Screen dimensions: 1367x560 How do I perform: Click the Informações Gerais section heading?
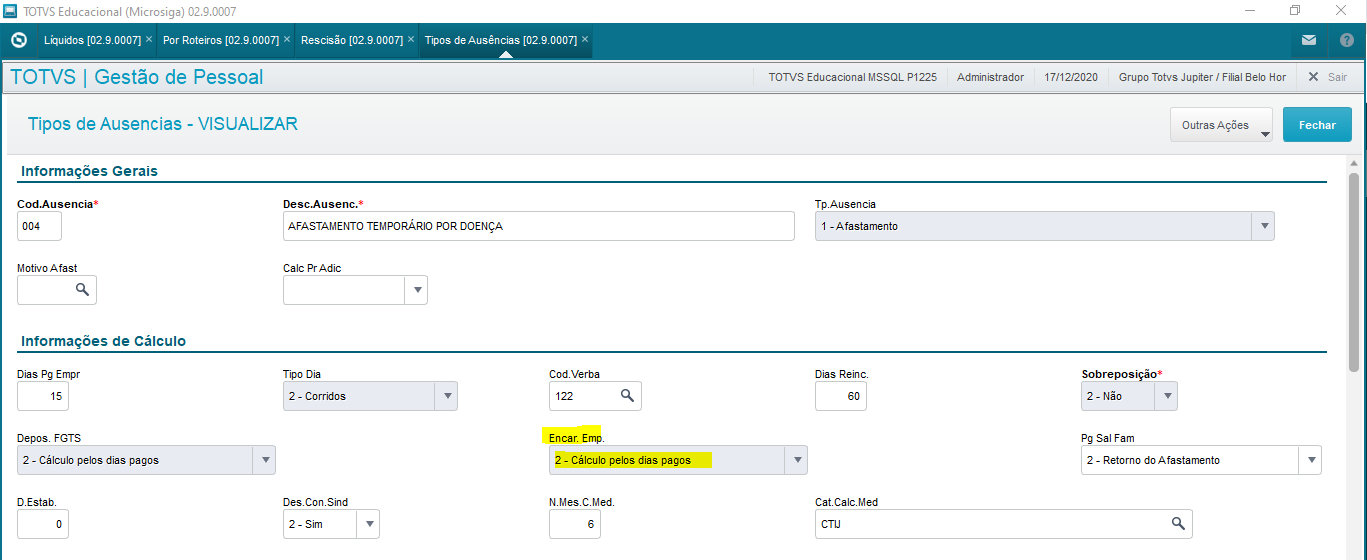(x=89, y=171)
